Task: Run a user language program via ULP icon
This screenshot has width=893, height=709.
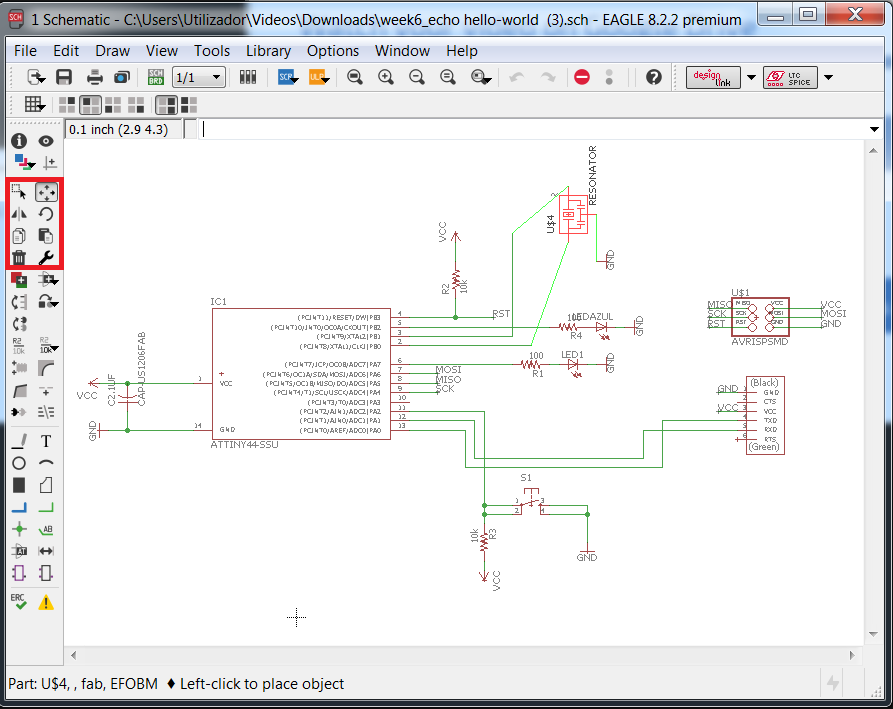Action: 319,77
